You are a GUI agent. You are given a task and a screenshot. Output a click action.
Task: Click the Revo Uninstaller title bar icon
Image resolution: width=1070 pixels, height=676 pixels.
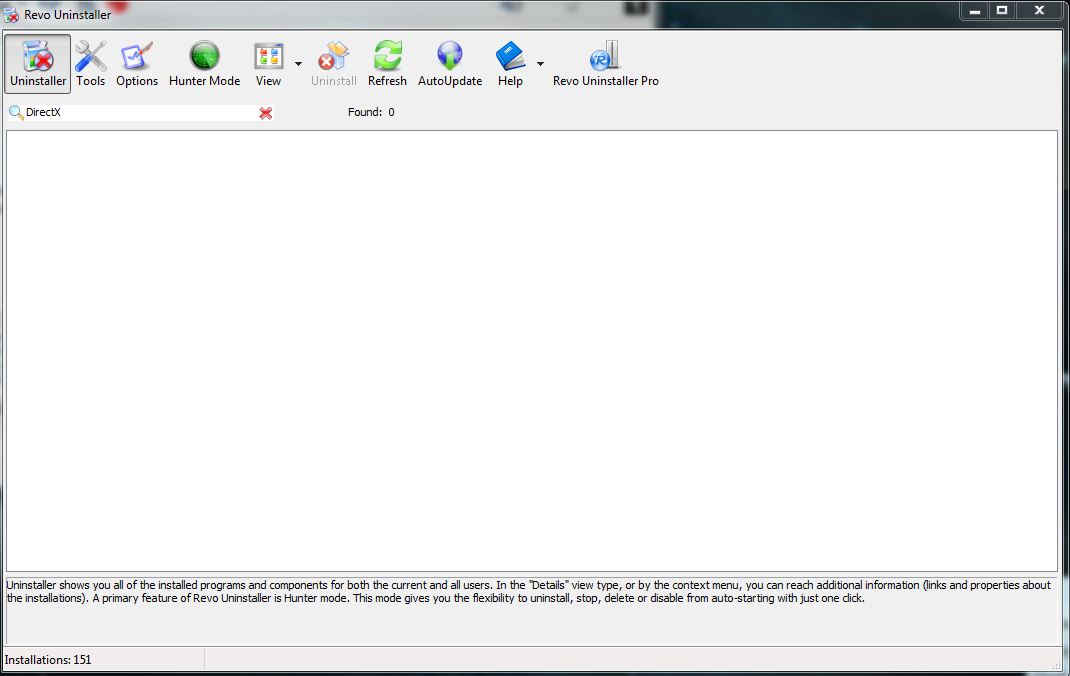point(11,14)
